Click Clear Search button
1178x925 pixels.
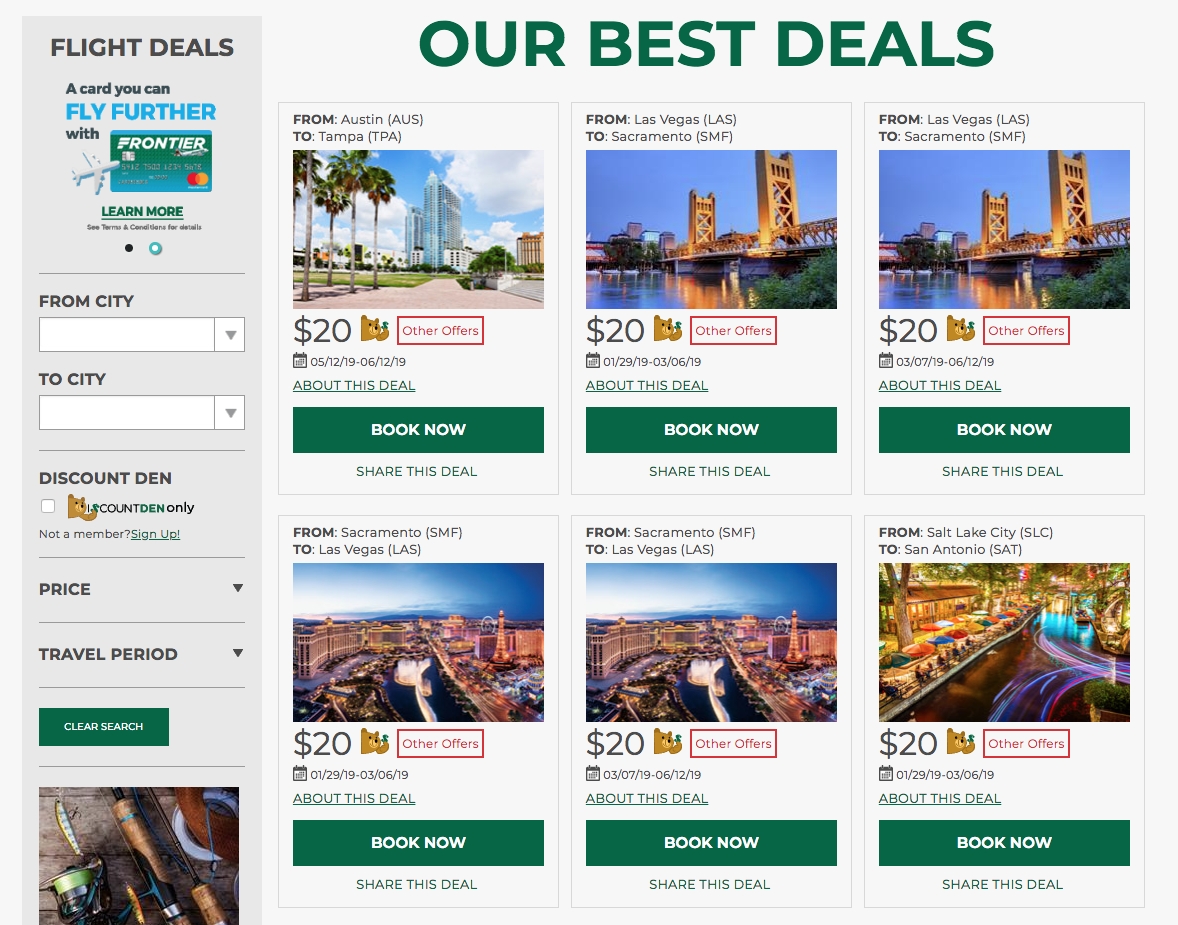coord(104,727)
